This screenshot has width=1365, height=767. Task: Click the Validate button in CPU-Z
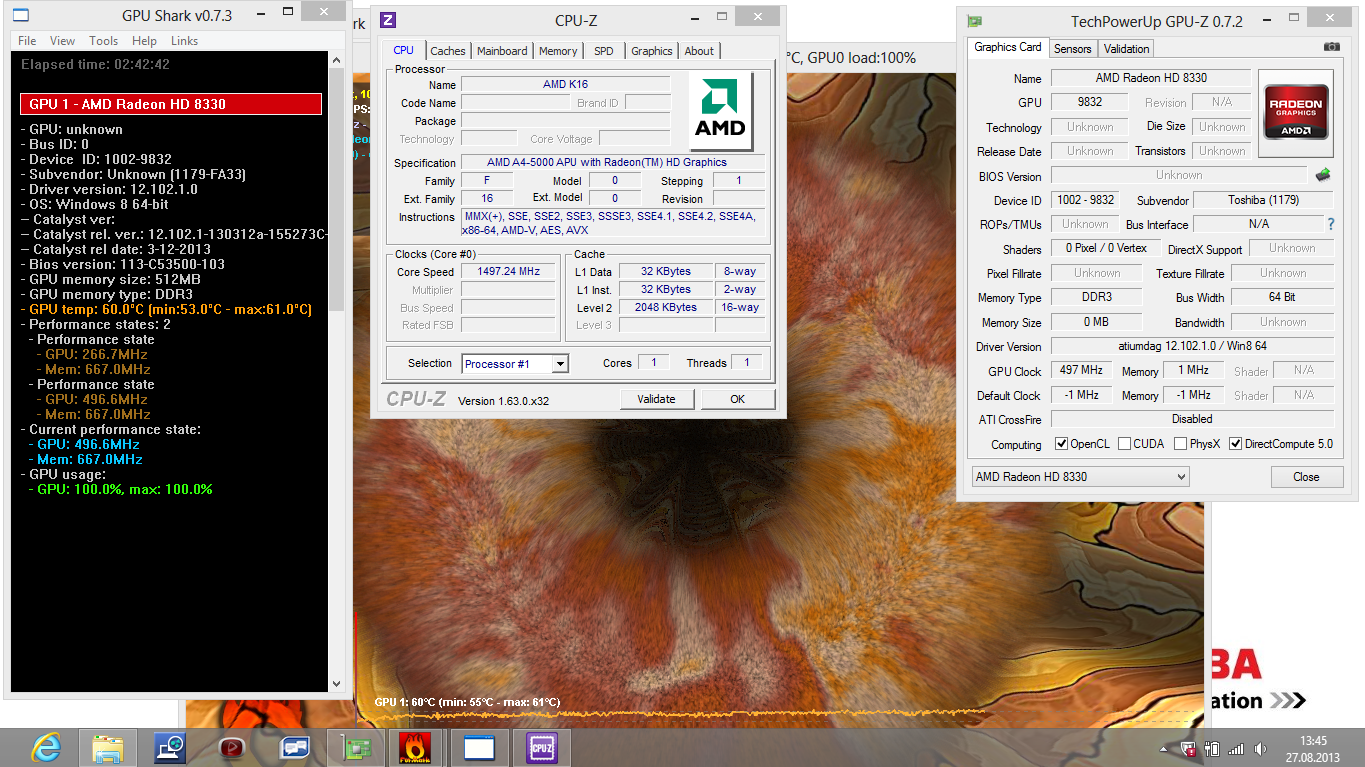(x=656, y=399)
